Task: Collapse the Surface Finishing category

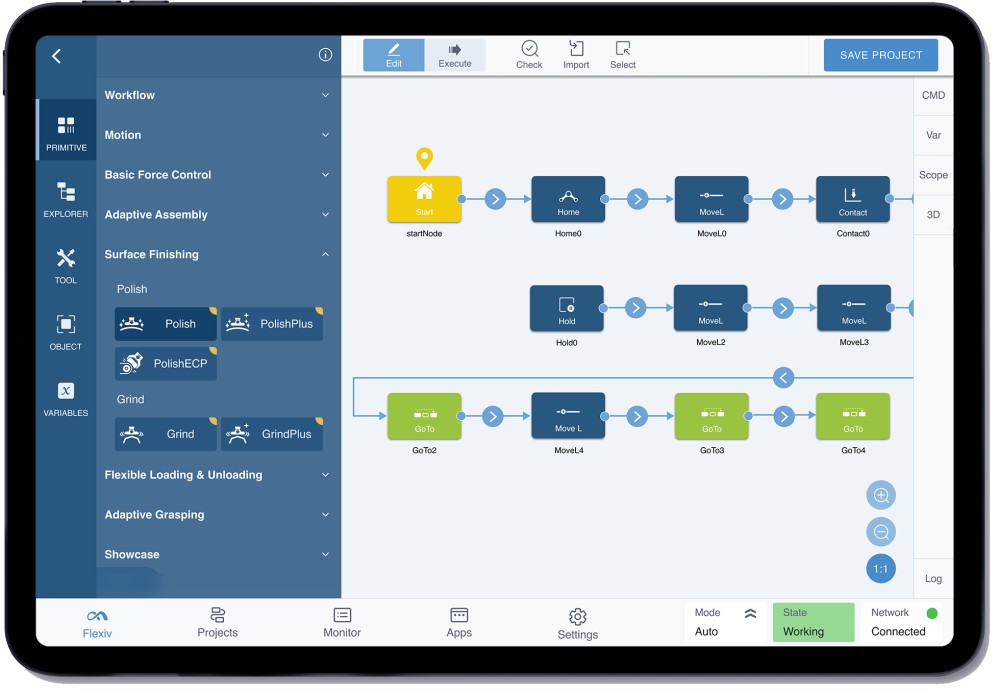Action: tap(216, 254)
